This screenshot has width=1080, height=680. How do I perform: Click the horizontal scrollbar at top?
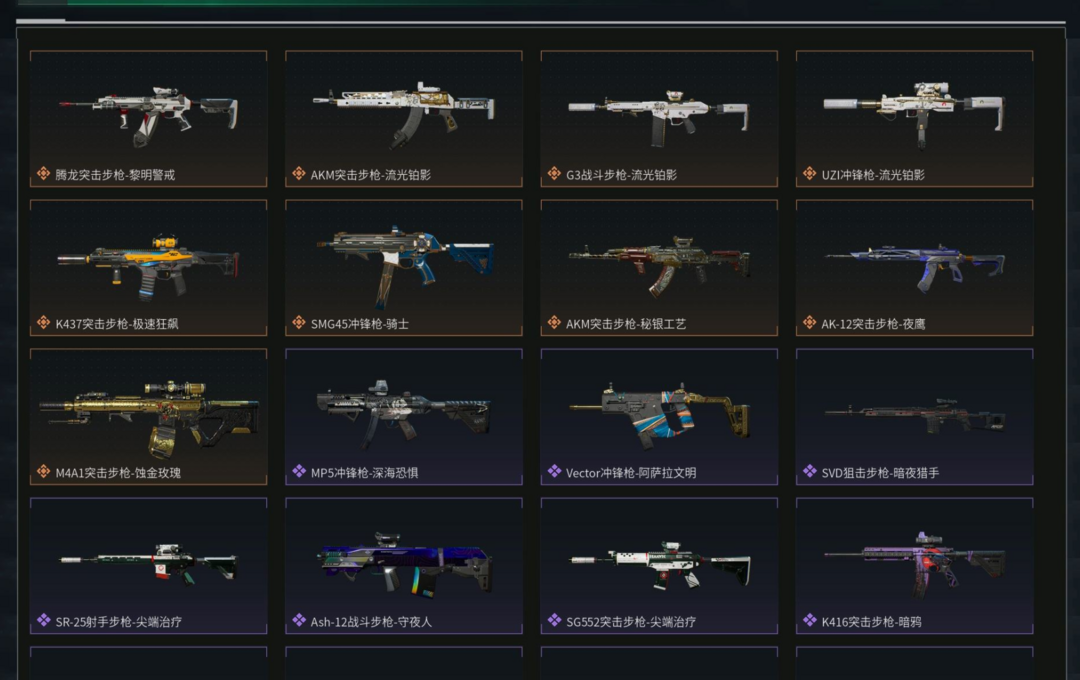tap(541, 21)
